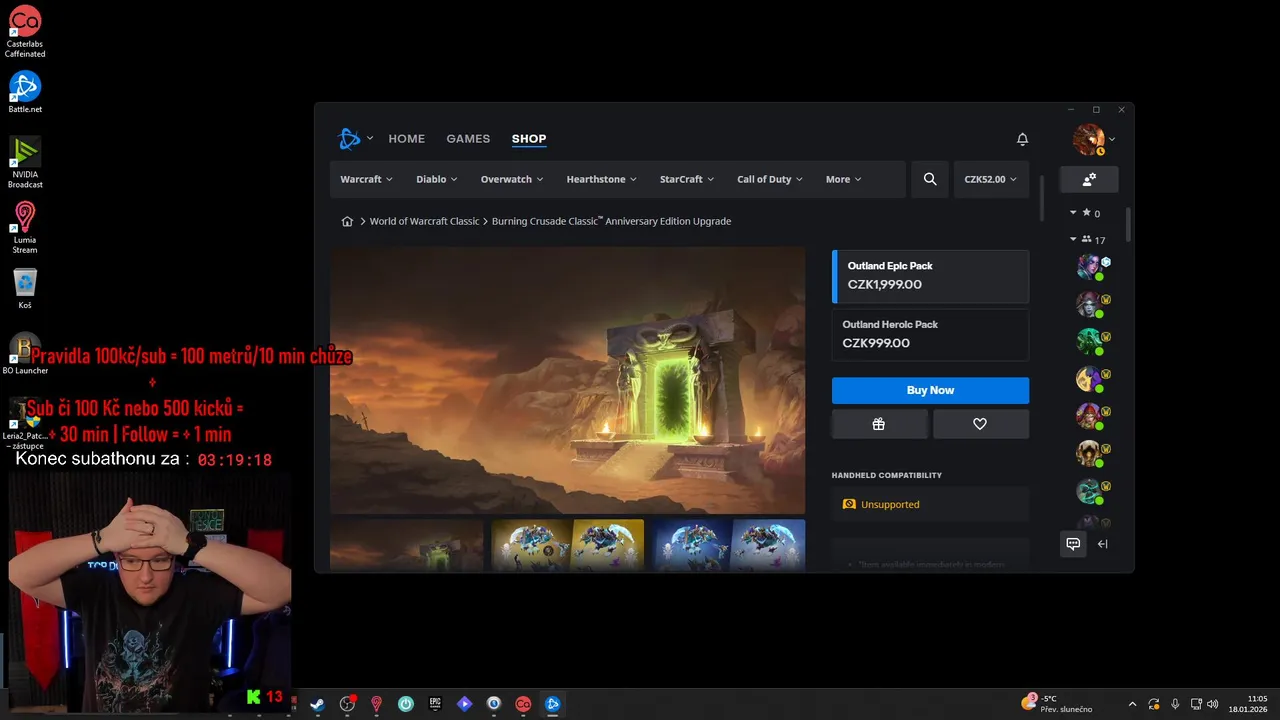The height and width of the screenshot is (720, 1280).
Task: Open the More games dropdown
Action: [x=844, y=179]
